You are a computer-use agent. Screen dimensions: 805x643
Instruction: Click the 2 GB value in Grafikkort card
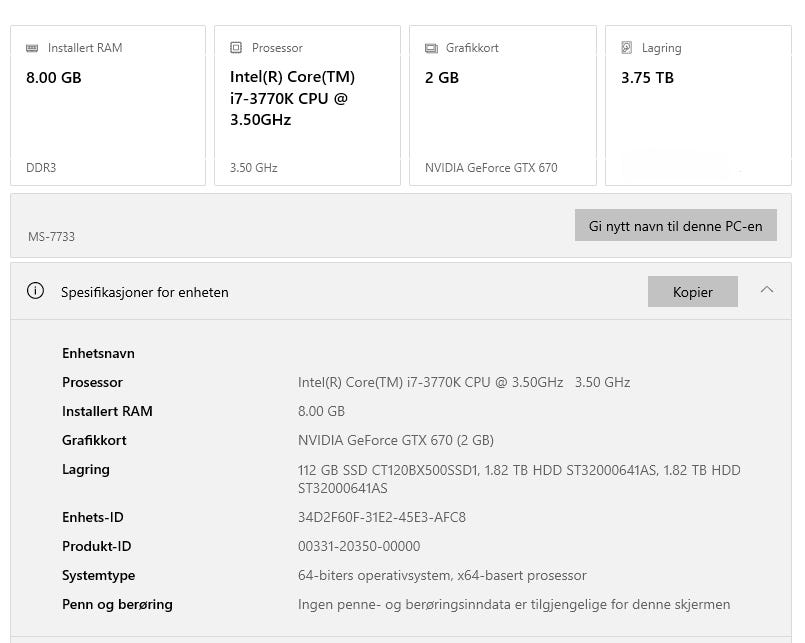coord(442,78)
